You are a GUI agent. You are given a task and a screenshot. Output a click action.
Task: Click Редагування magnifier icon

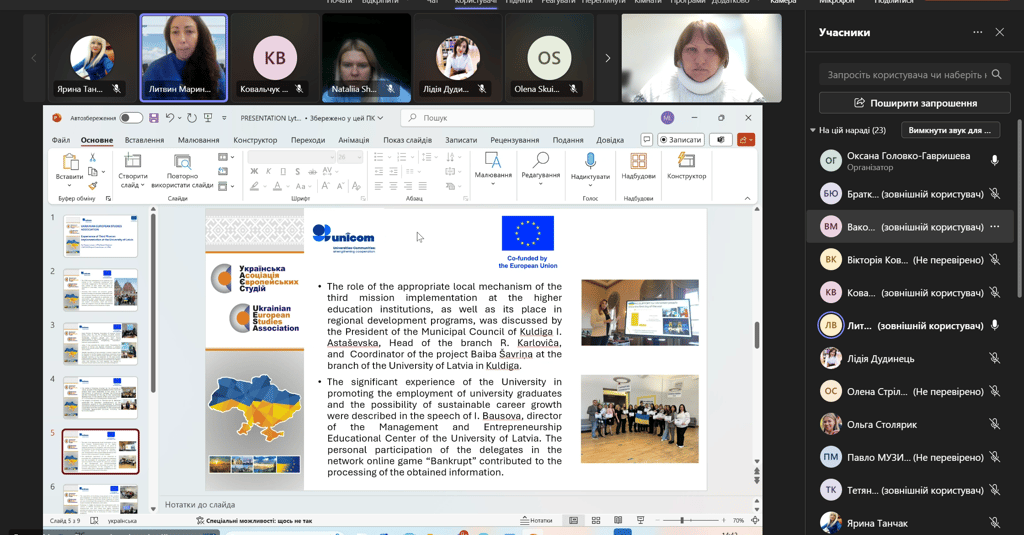click(x=541, y=161)
